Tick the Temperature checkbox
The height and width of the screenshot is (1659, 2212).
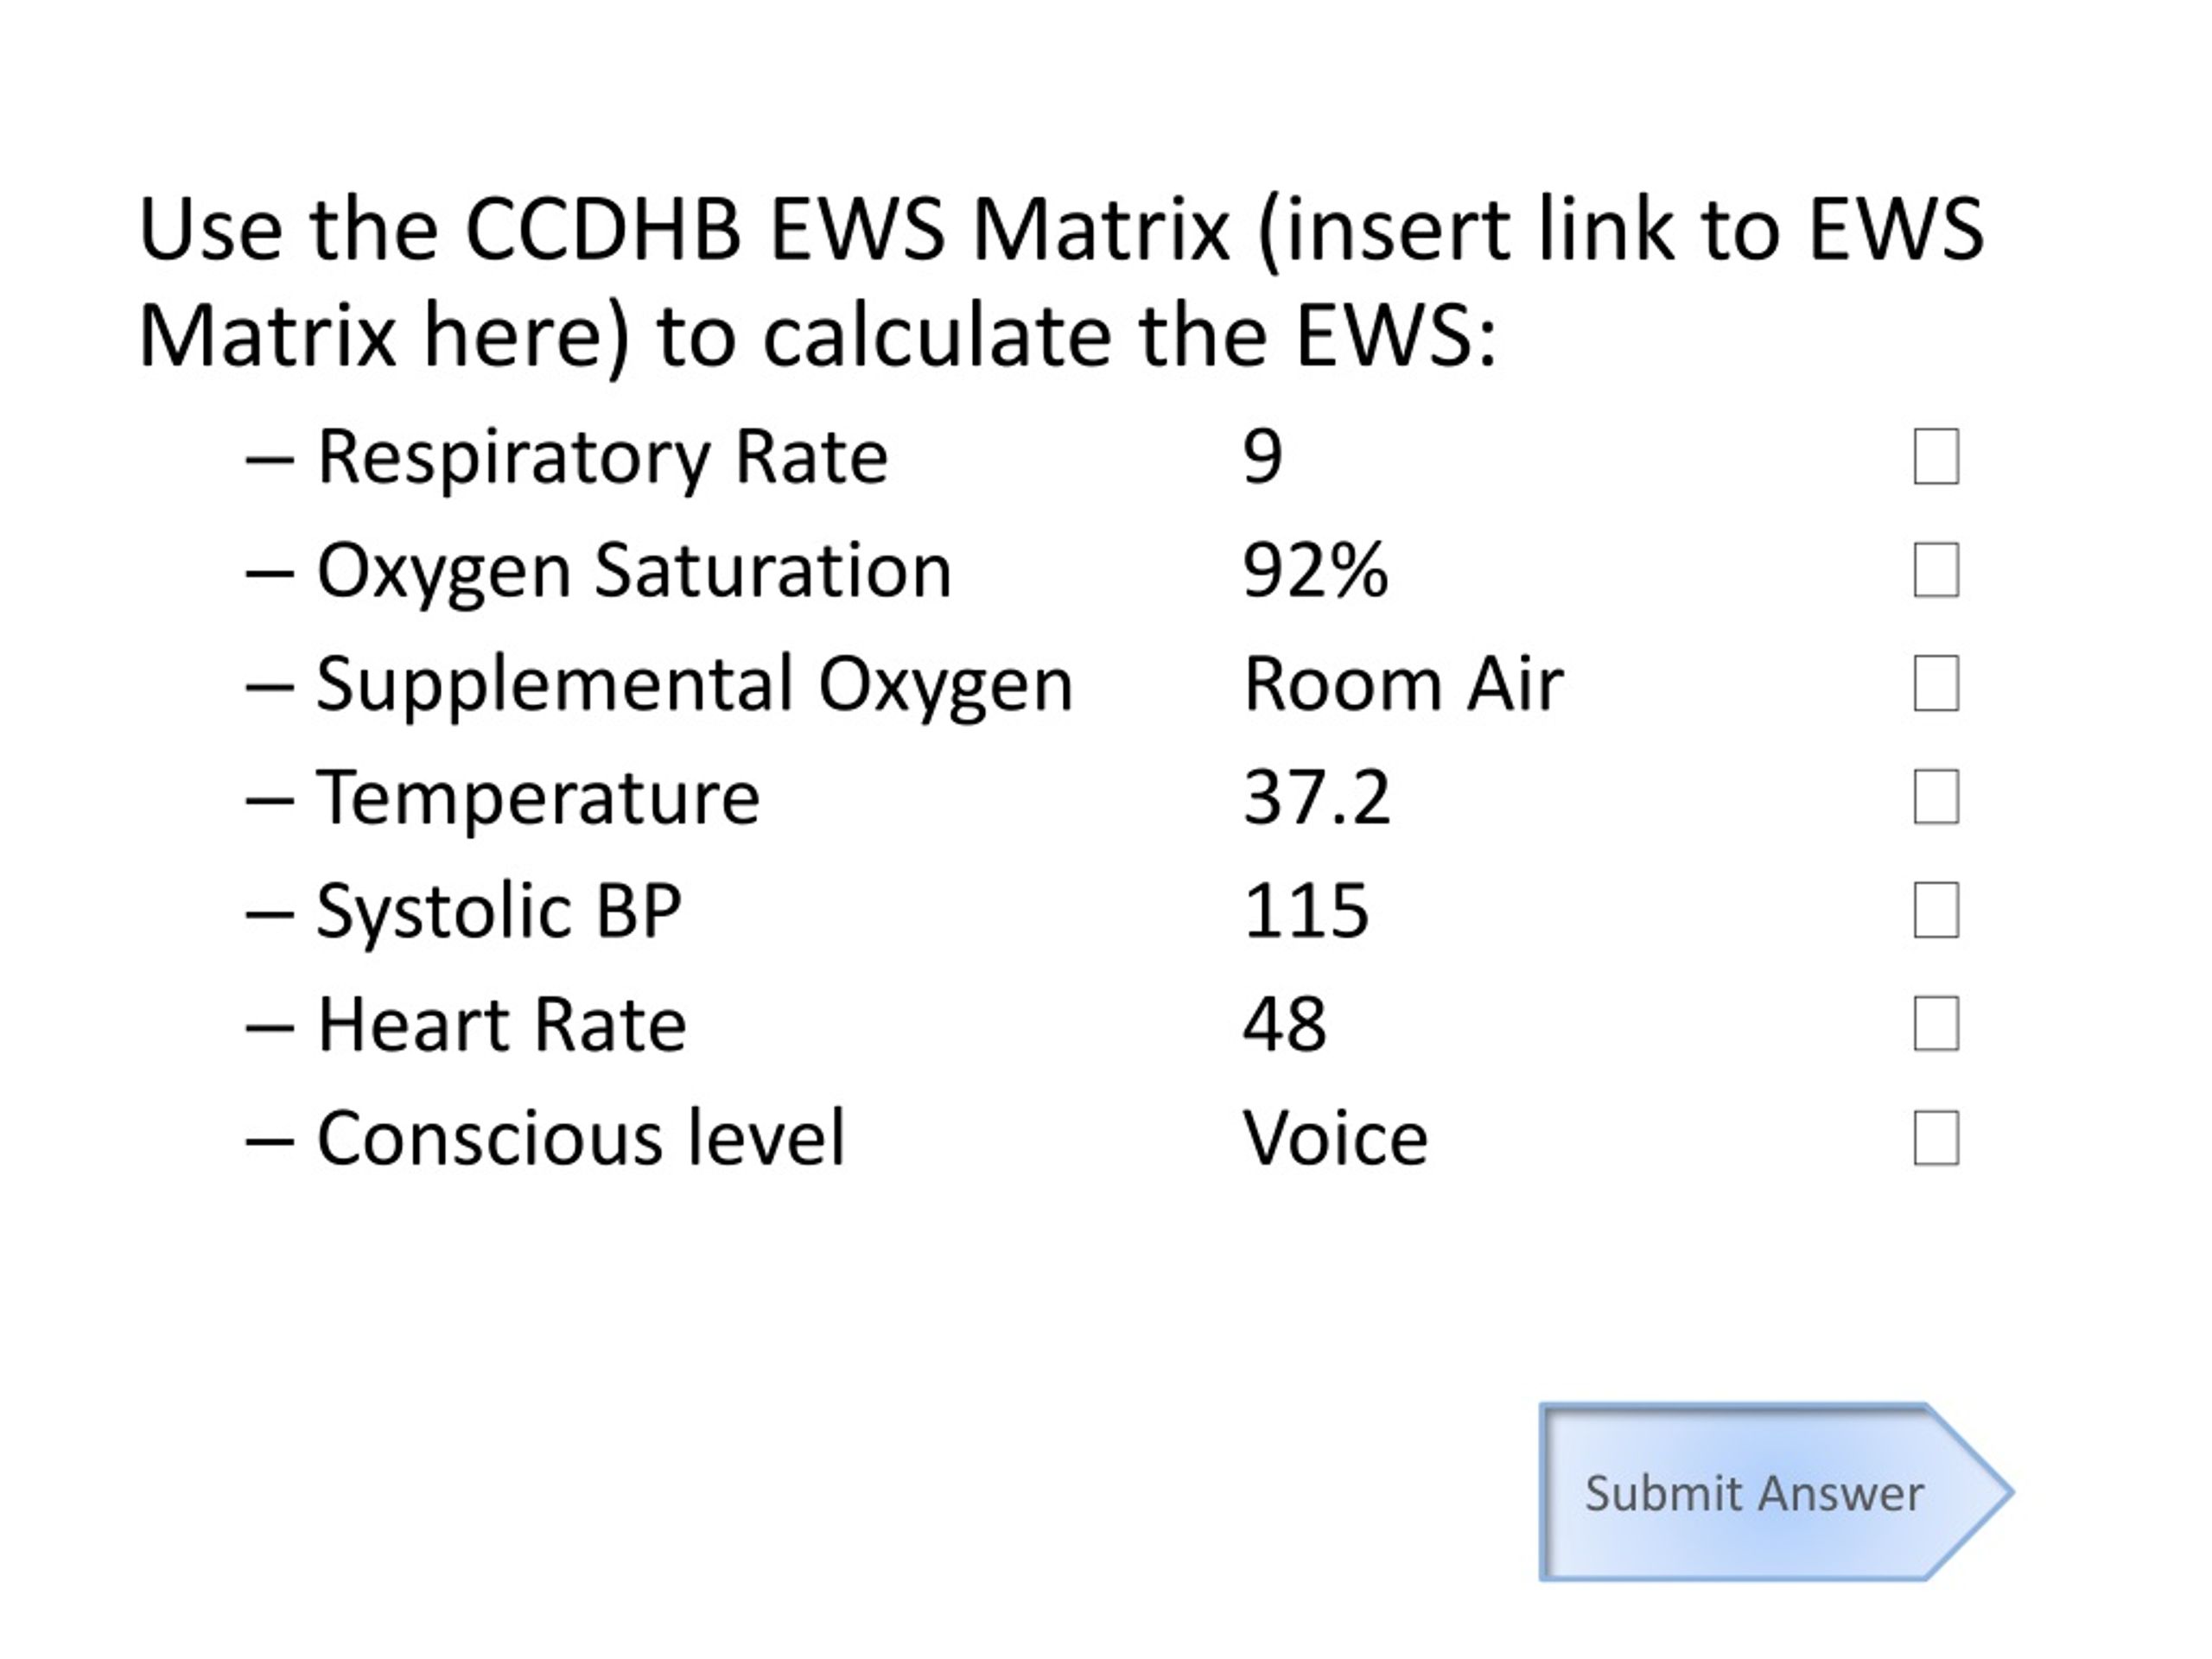pyautogui.click(x=1936, y=796)
